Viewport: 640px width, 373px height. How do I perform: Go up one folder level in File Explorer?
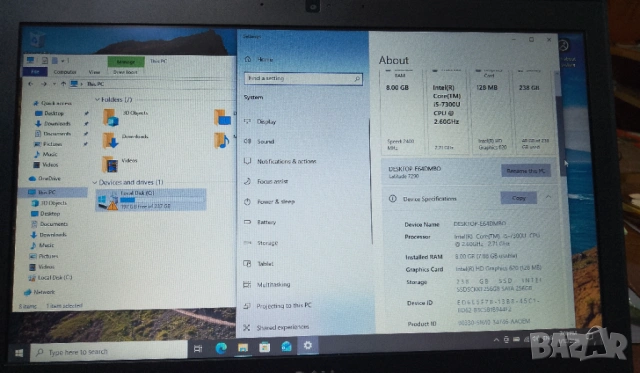[x=63, y=84]
